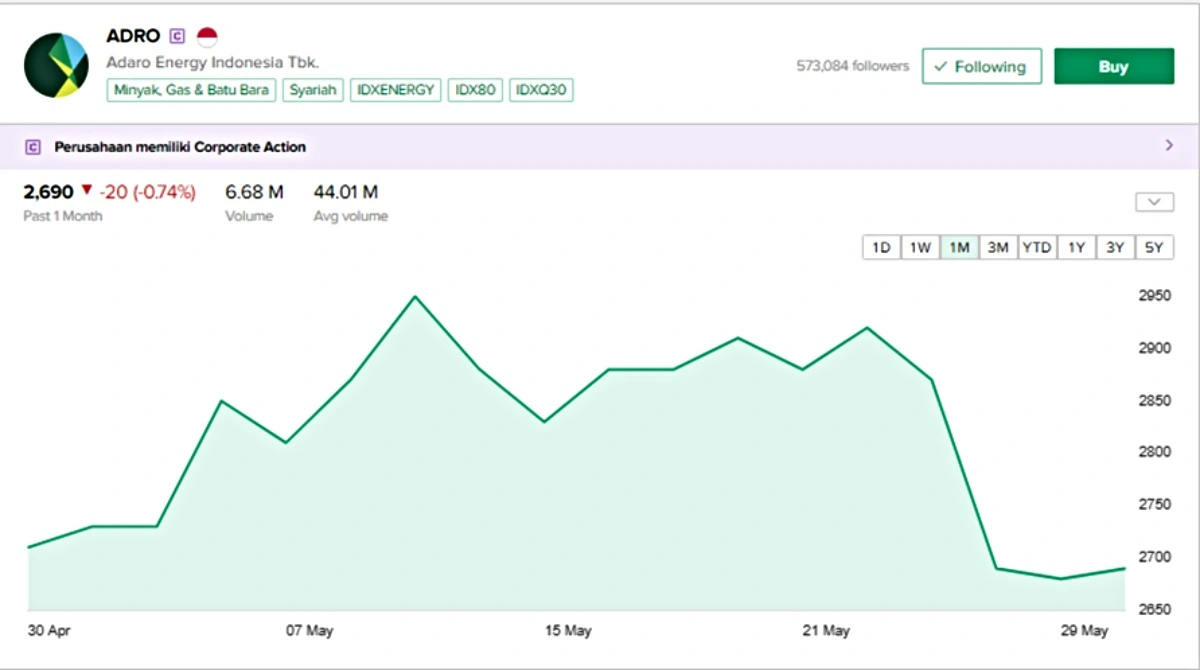Click the 15 May date axis label
This screenshot has width=1200, height=670.
[568, 631]
